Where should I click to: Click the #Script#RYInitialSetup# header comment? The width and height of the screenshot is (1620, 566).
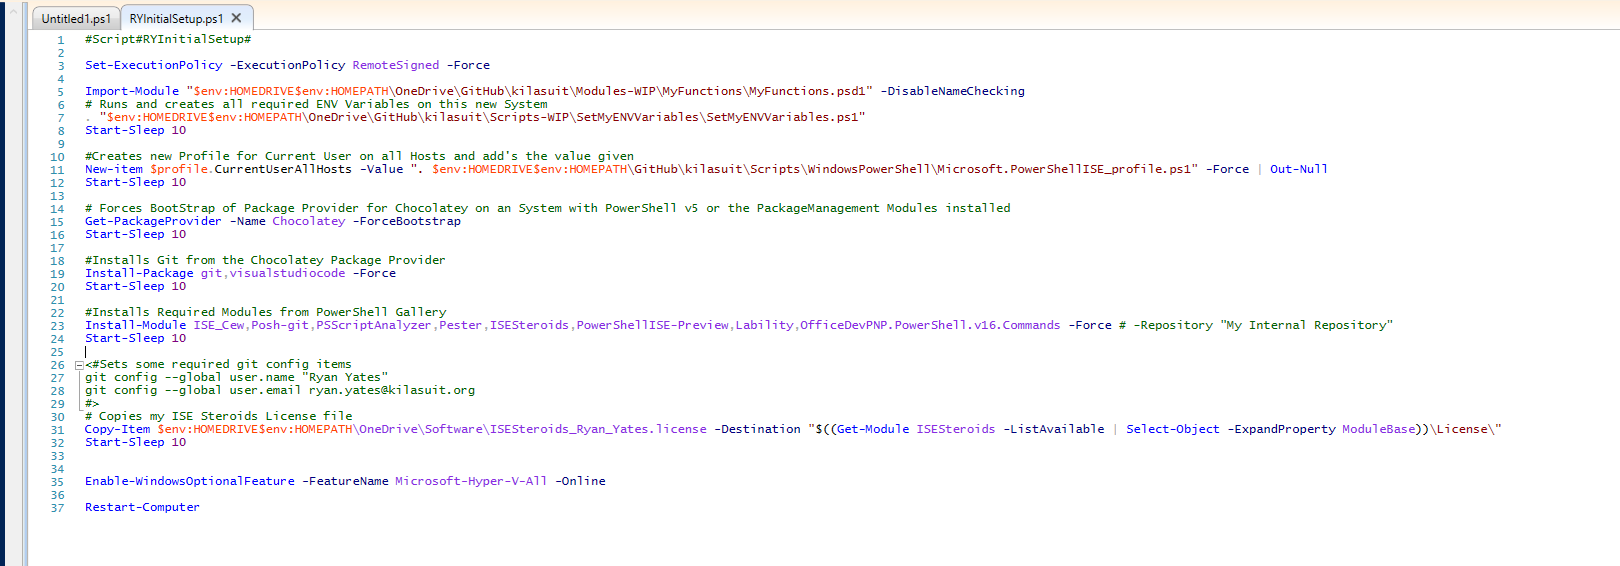click(x=168, y=39)
